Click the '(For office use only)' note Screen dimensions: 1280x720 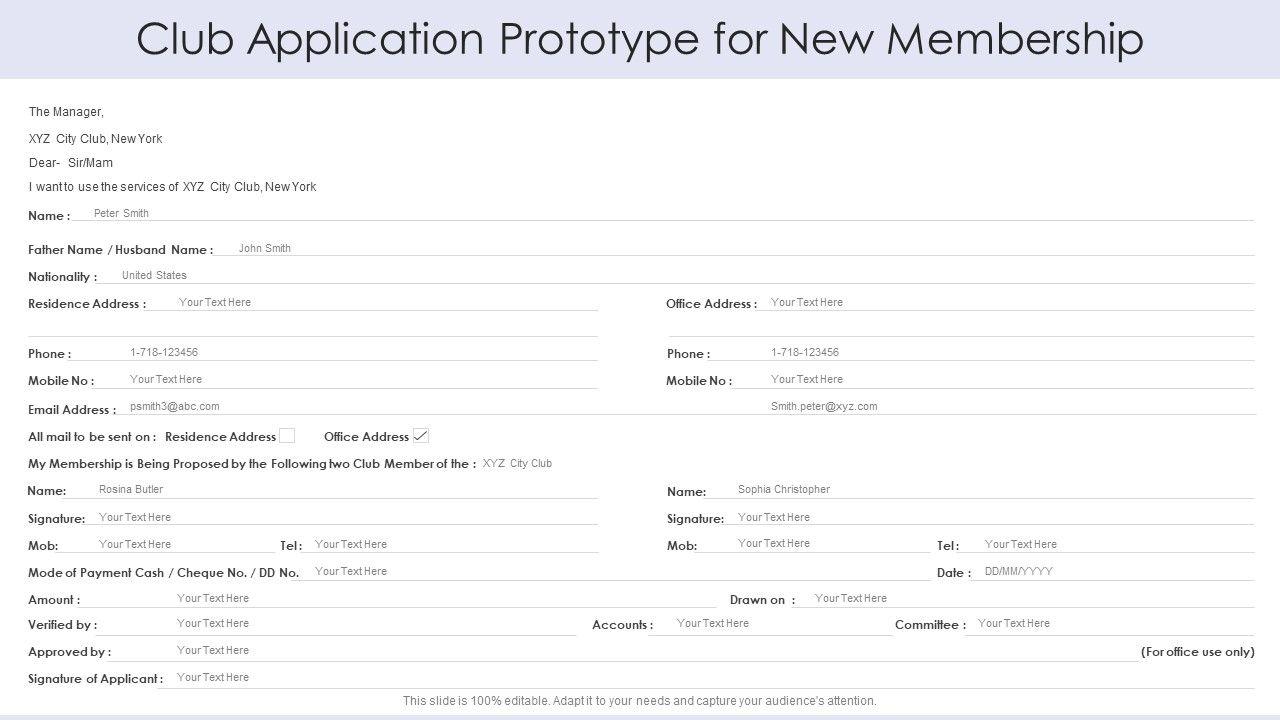click(1198, 652)
